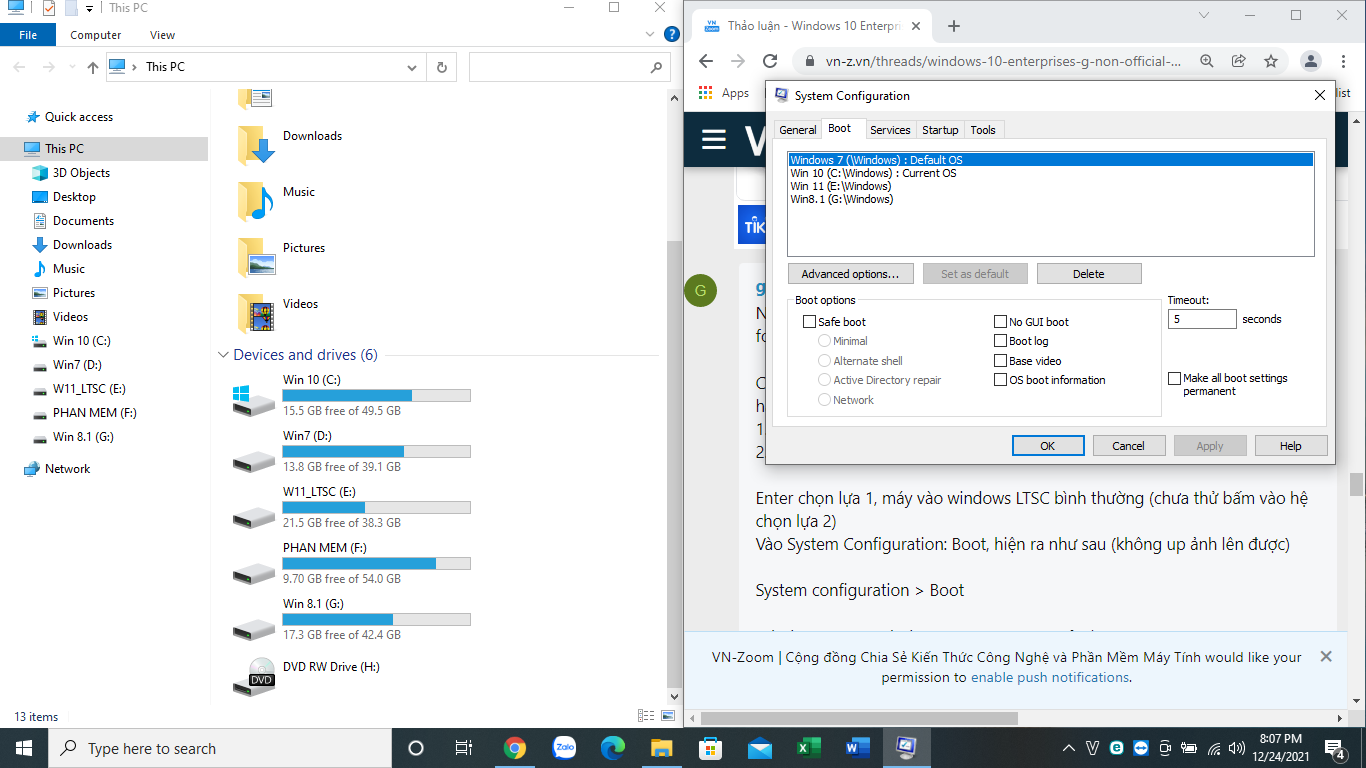The width and height of the screenshot is (1366, 768).
Task: Open Microsoft Store taskbar icon
Action: (711, 748)
